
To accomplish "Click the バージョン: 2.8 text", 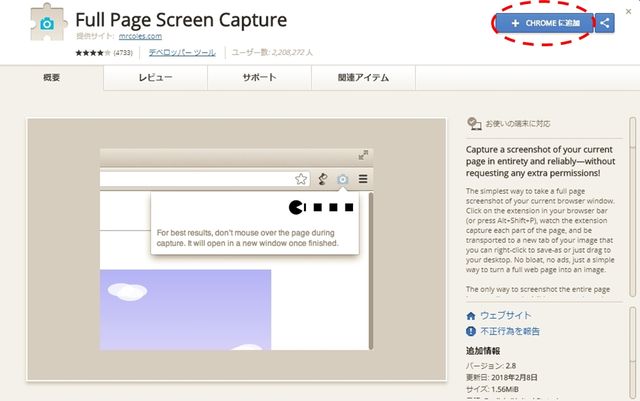I will pyautogui.click(x=491, y=365).
